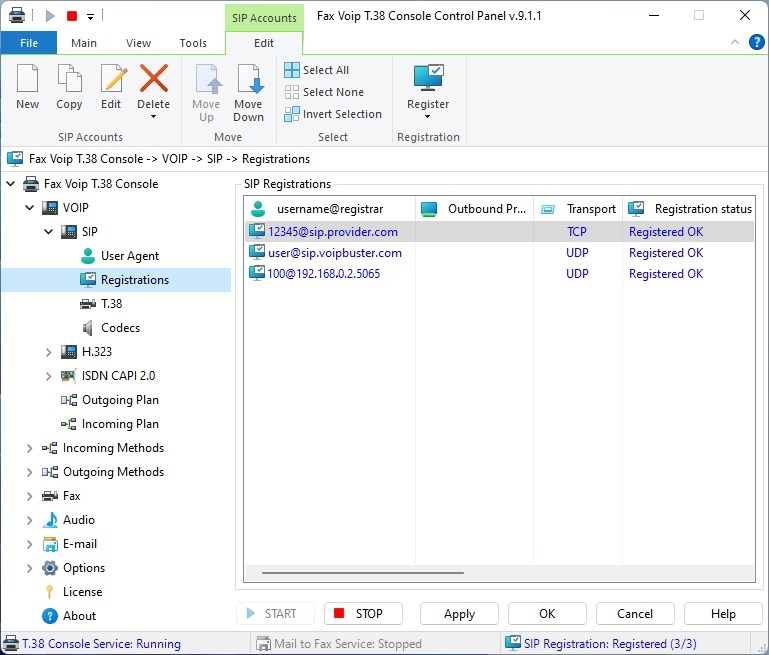Click T.38 Console Service: Running status
This screenshot has height=655, width=769.
pos(92,644)
